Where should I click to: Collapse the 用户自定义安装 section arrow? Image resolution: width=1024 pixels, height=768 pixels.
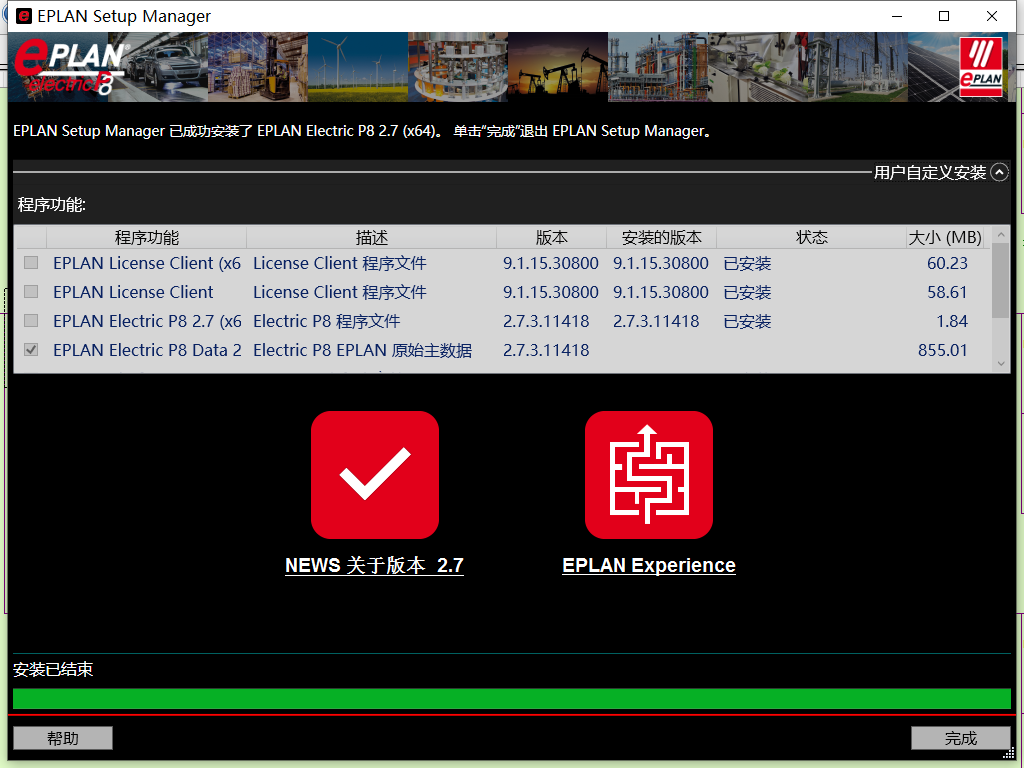(x=999, y=173)
